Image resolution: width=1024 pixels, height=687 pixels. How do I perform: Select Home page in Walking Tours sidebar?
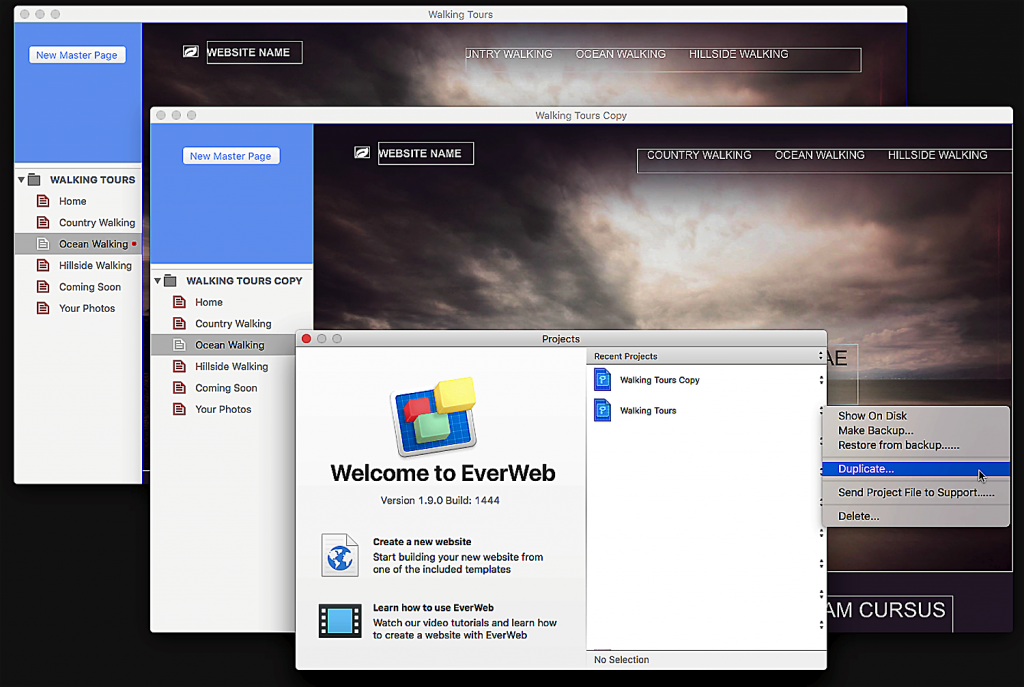[x=72, y=201]
